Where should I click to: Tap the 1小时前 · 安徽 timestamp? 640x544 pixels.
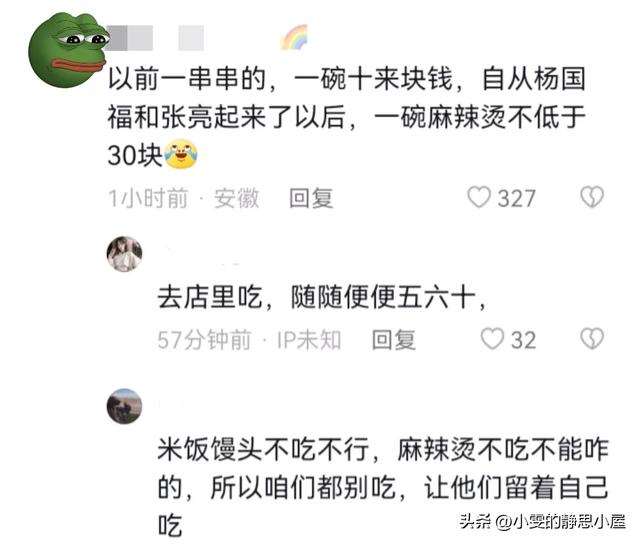[183, 198]
